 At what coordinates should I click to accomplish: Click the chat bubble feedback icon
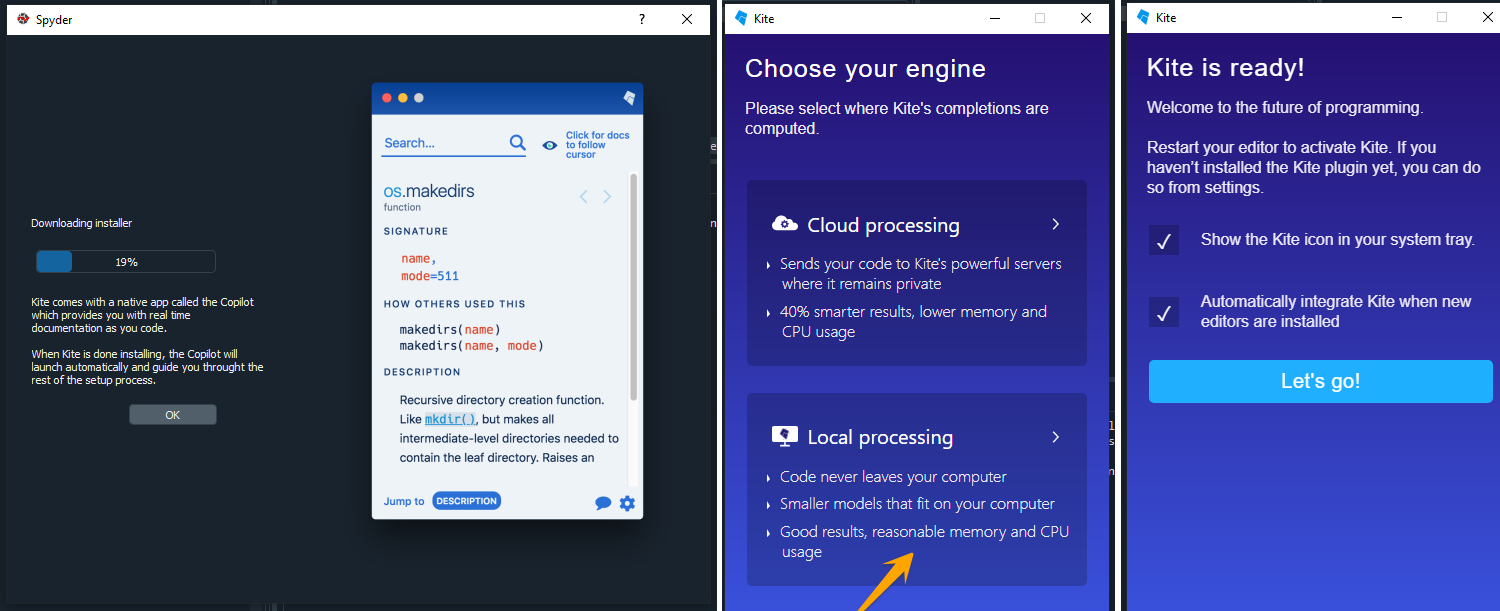[x=603, y=503]
